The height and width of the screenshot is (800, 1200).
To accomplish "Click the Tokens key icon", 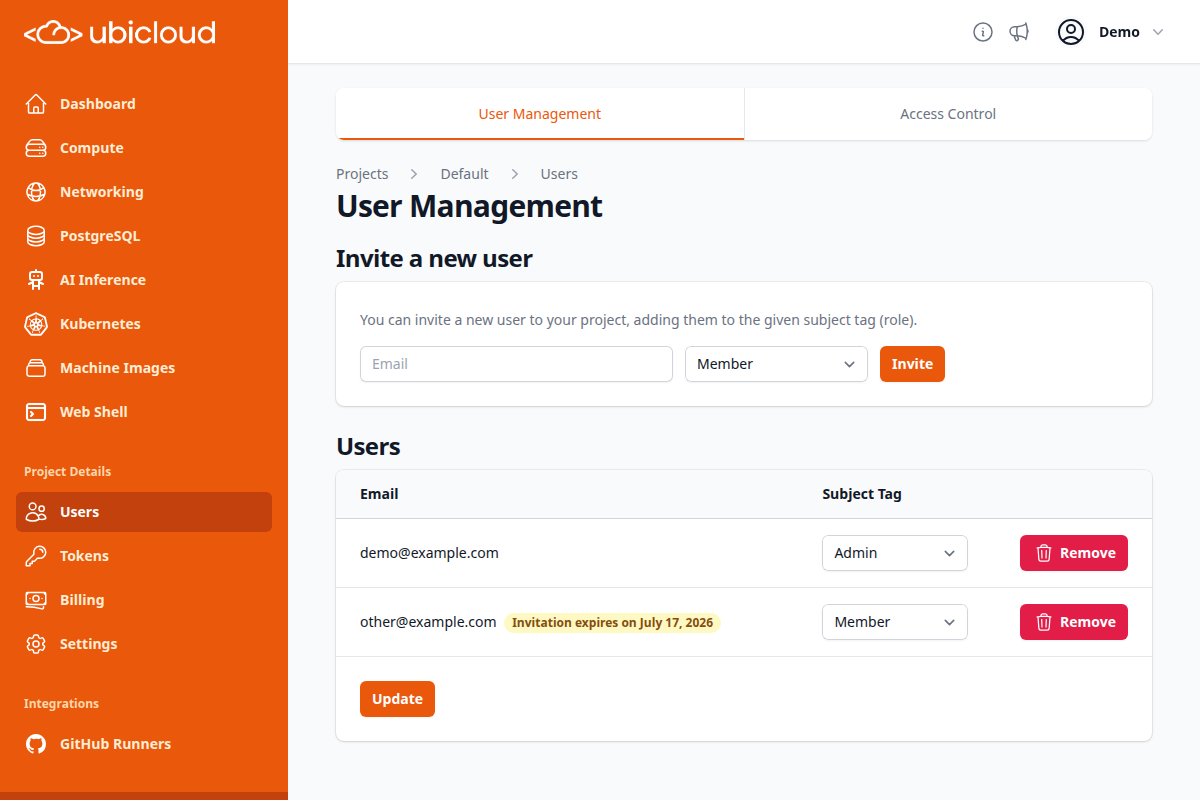I will [36, 556].
